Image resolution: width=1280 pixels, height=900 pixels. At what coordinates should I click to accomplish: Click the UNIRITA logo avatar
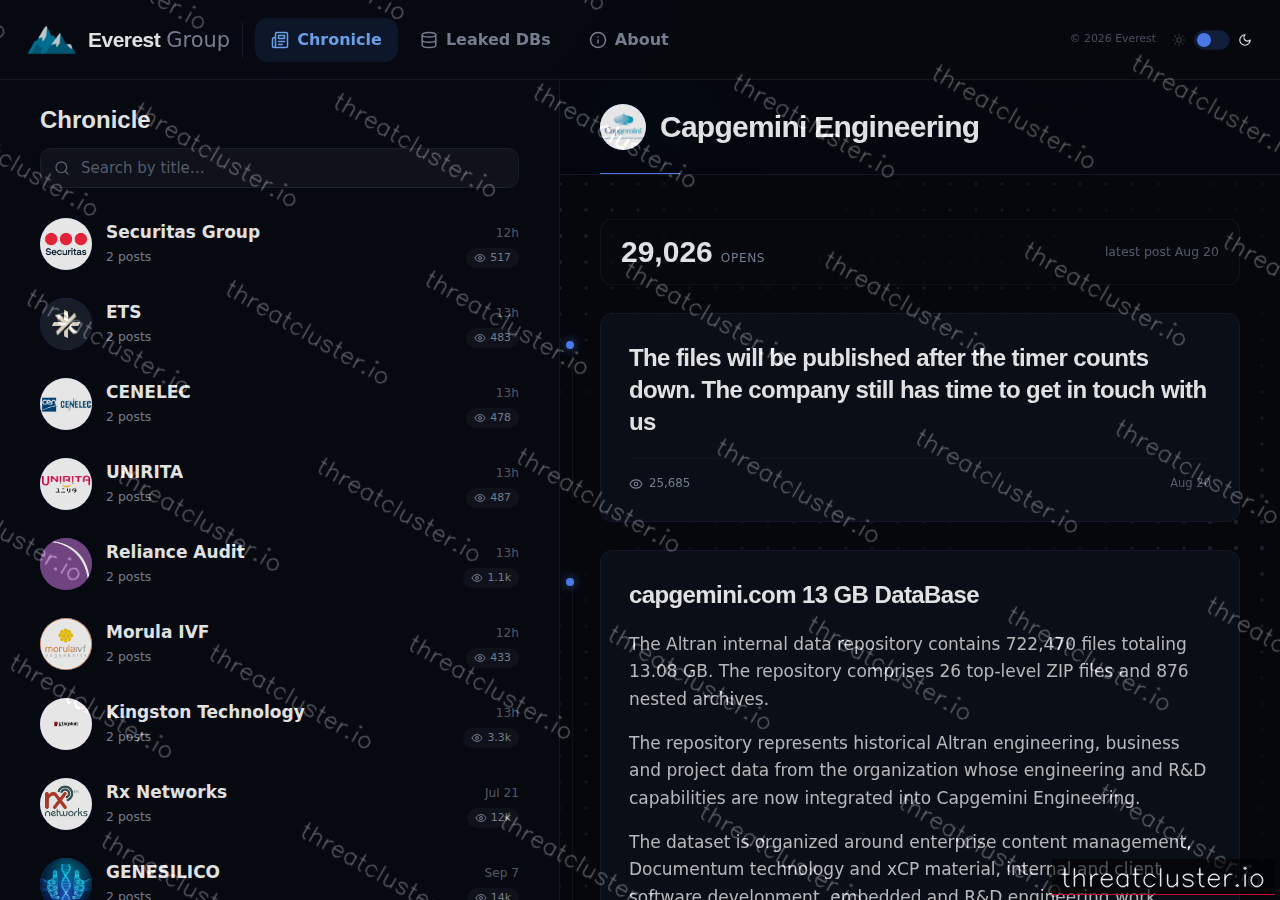click(66, 484)
